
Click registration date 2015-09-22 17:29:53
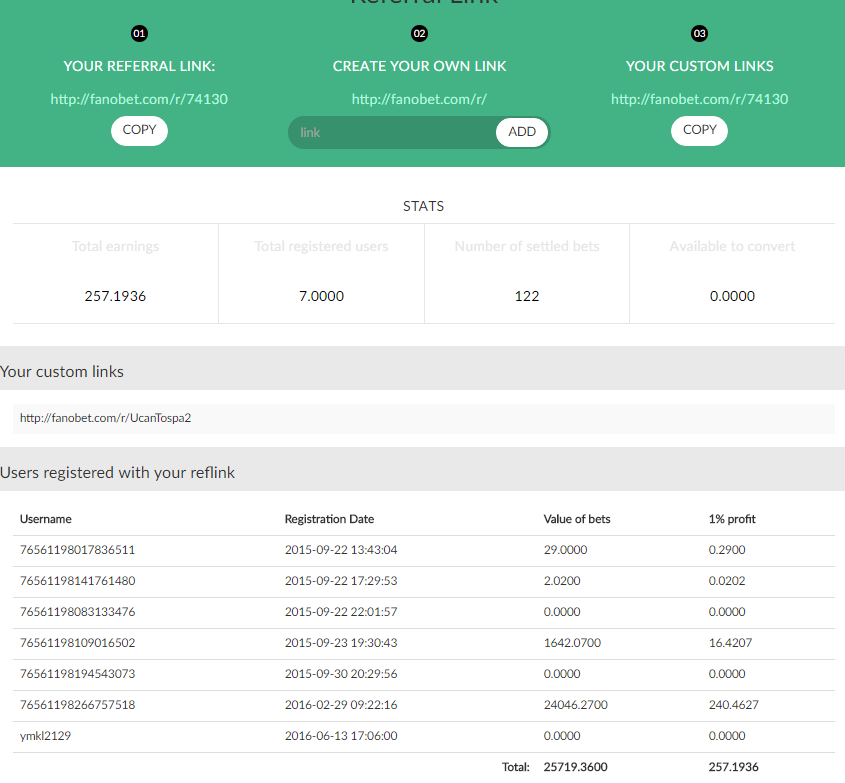pyautogui.click(x=341, y=581)
